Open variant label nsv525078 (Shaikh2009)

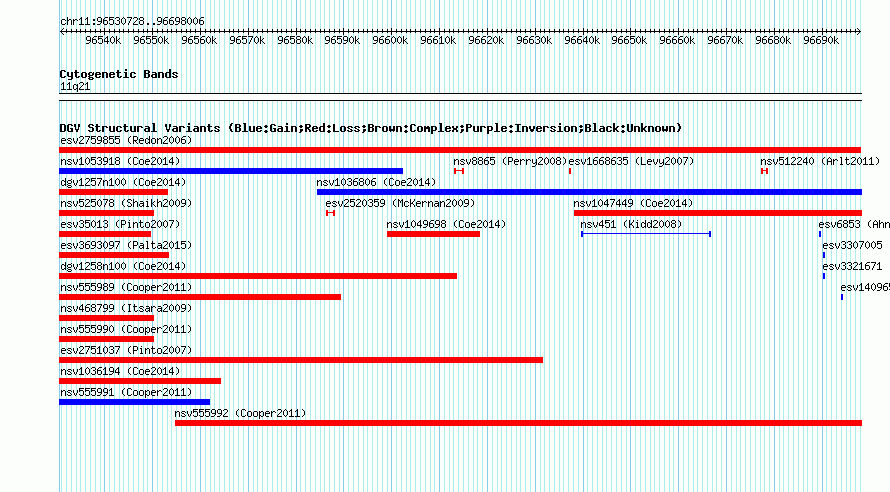126,203
